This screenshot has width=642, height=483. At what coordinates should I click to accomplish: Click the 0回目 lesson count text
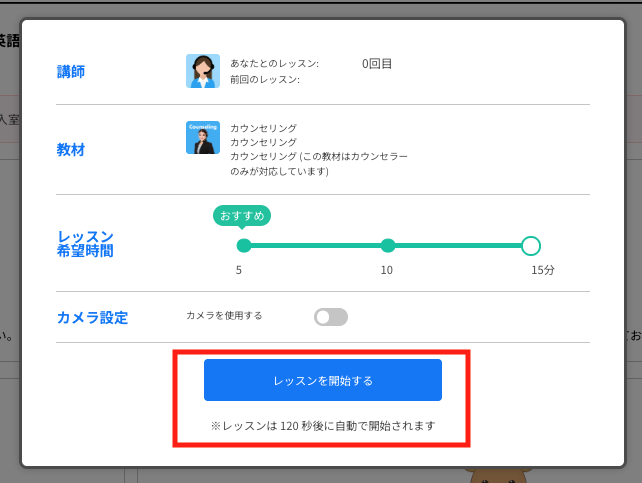pyautogui.click(x=377, y=64)
